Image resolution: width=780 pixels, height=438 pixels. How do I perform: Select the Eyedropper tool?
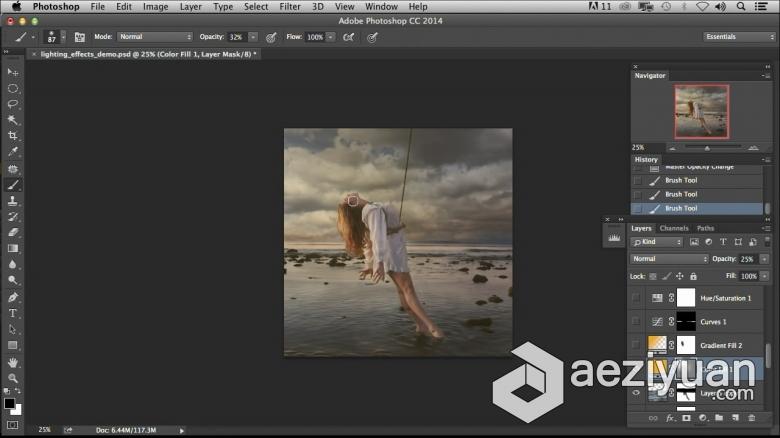click(x=13, y=152)
